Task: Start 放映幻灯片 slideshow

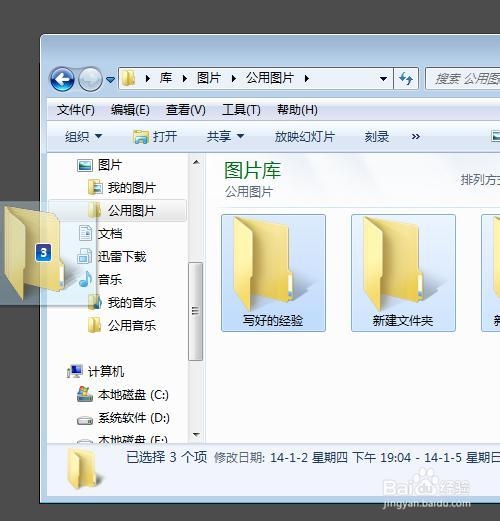Action: [x=304, y=137]
